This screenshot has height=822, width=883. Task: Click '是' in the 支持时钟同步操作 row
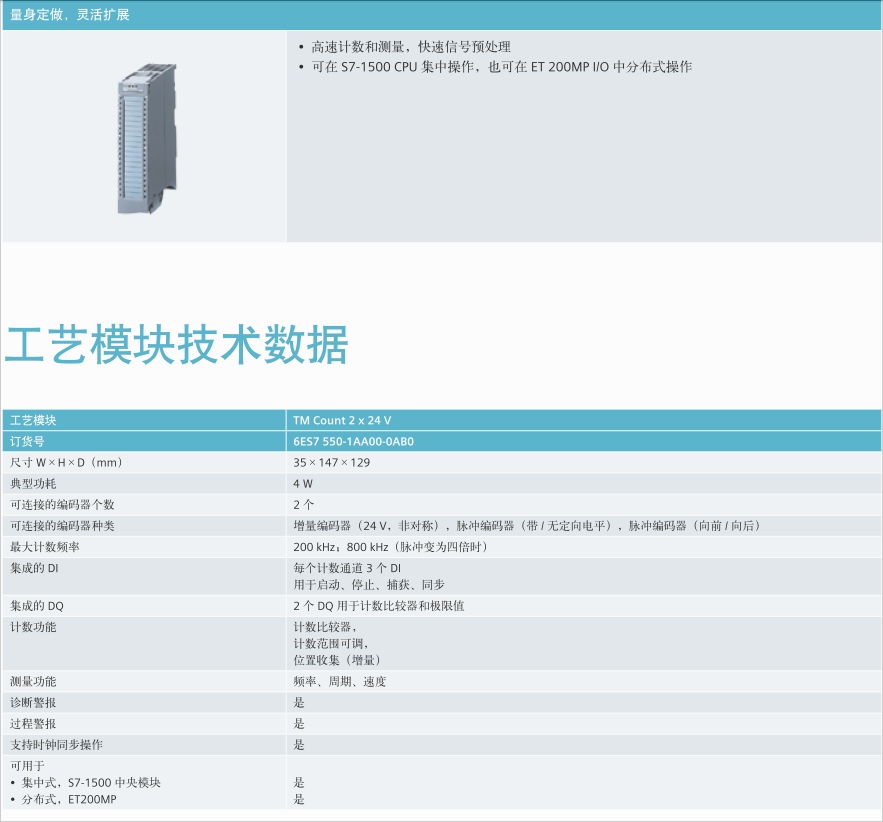point(298,745)
